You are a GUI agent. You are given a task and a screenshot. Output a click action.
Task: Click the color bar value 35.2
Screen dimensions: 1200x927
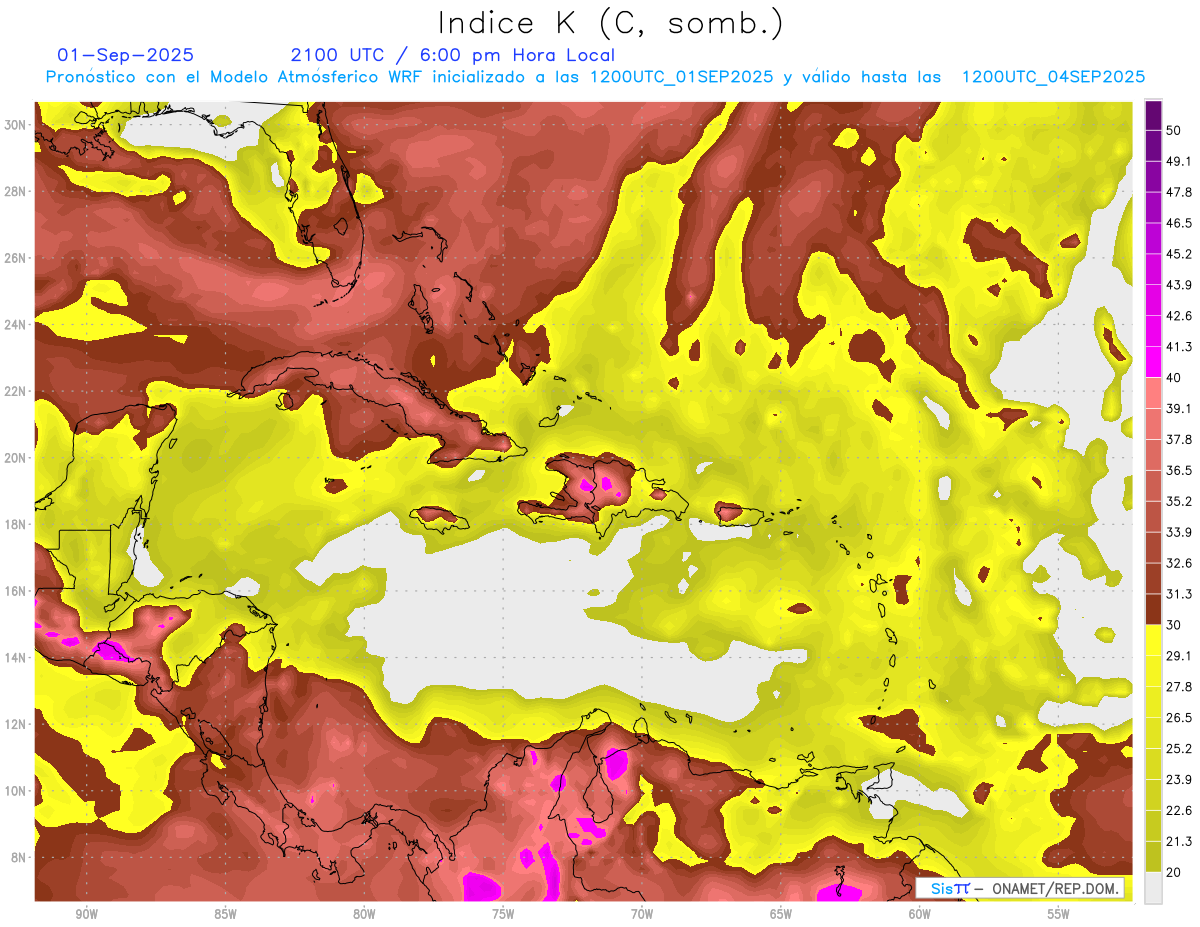[1179, 501]
